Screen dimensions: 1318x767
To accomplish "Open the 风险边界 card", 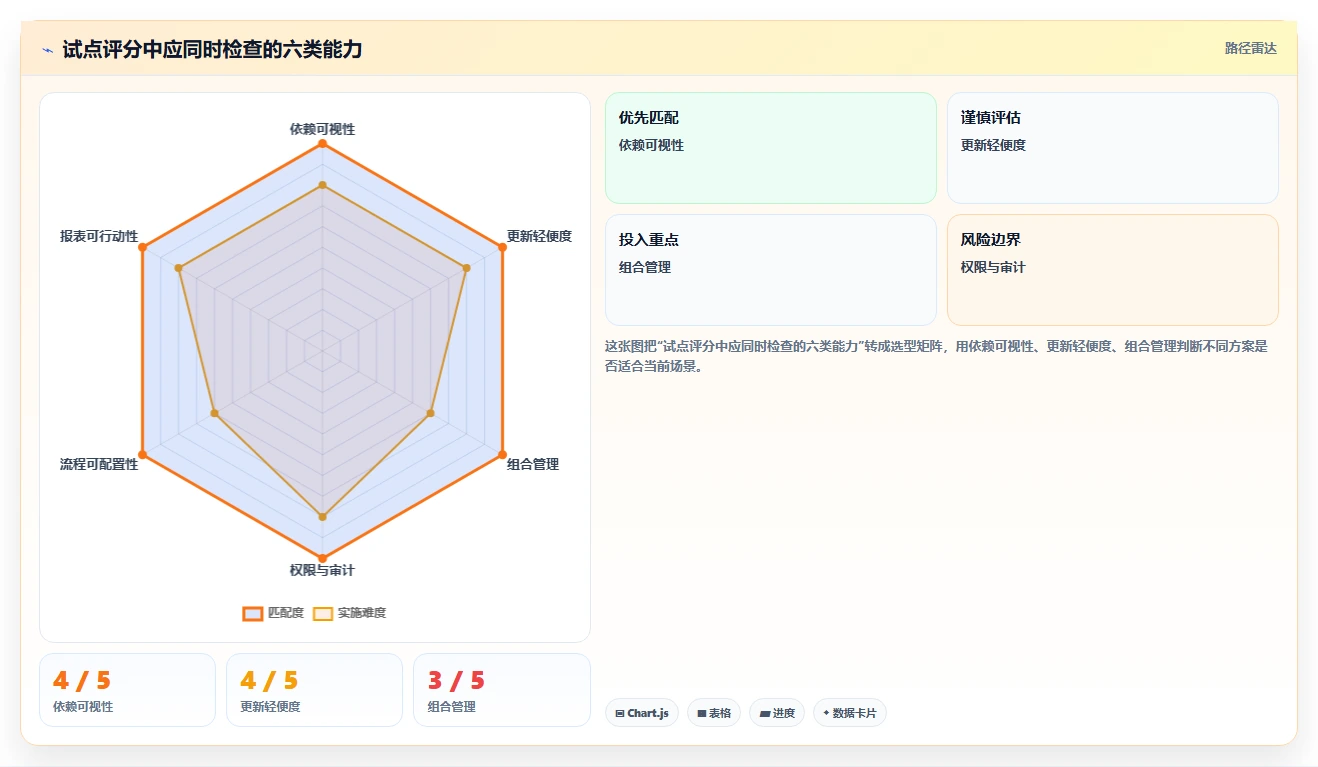I will [x=1113, y=270].
